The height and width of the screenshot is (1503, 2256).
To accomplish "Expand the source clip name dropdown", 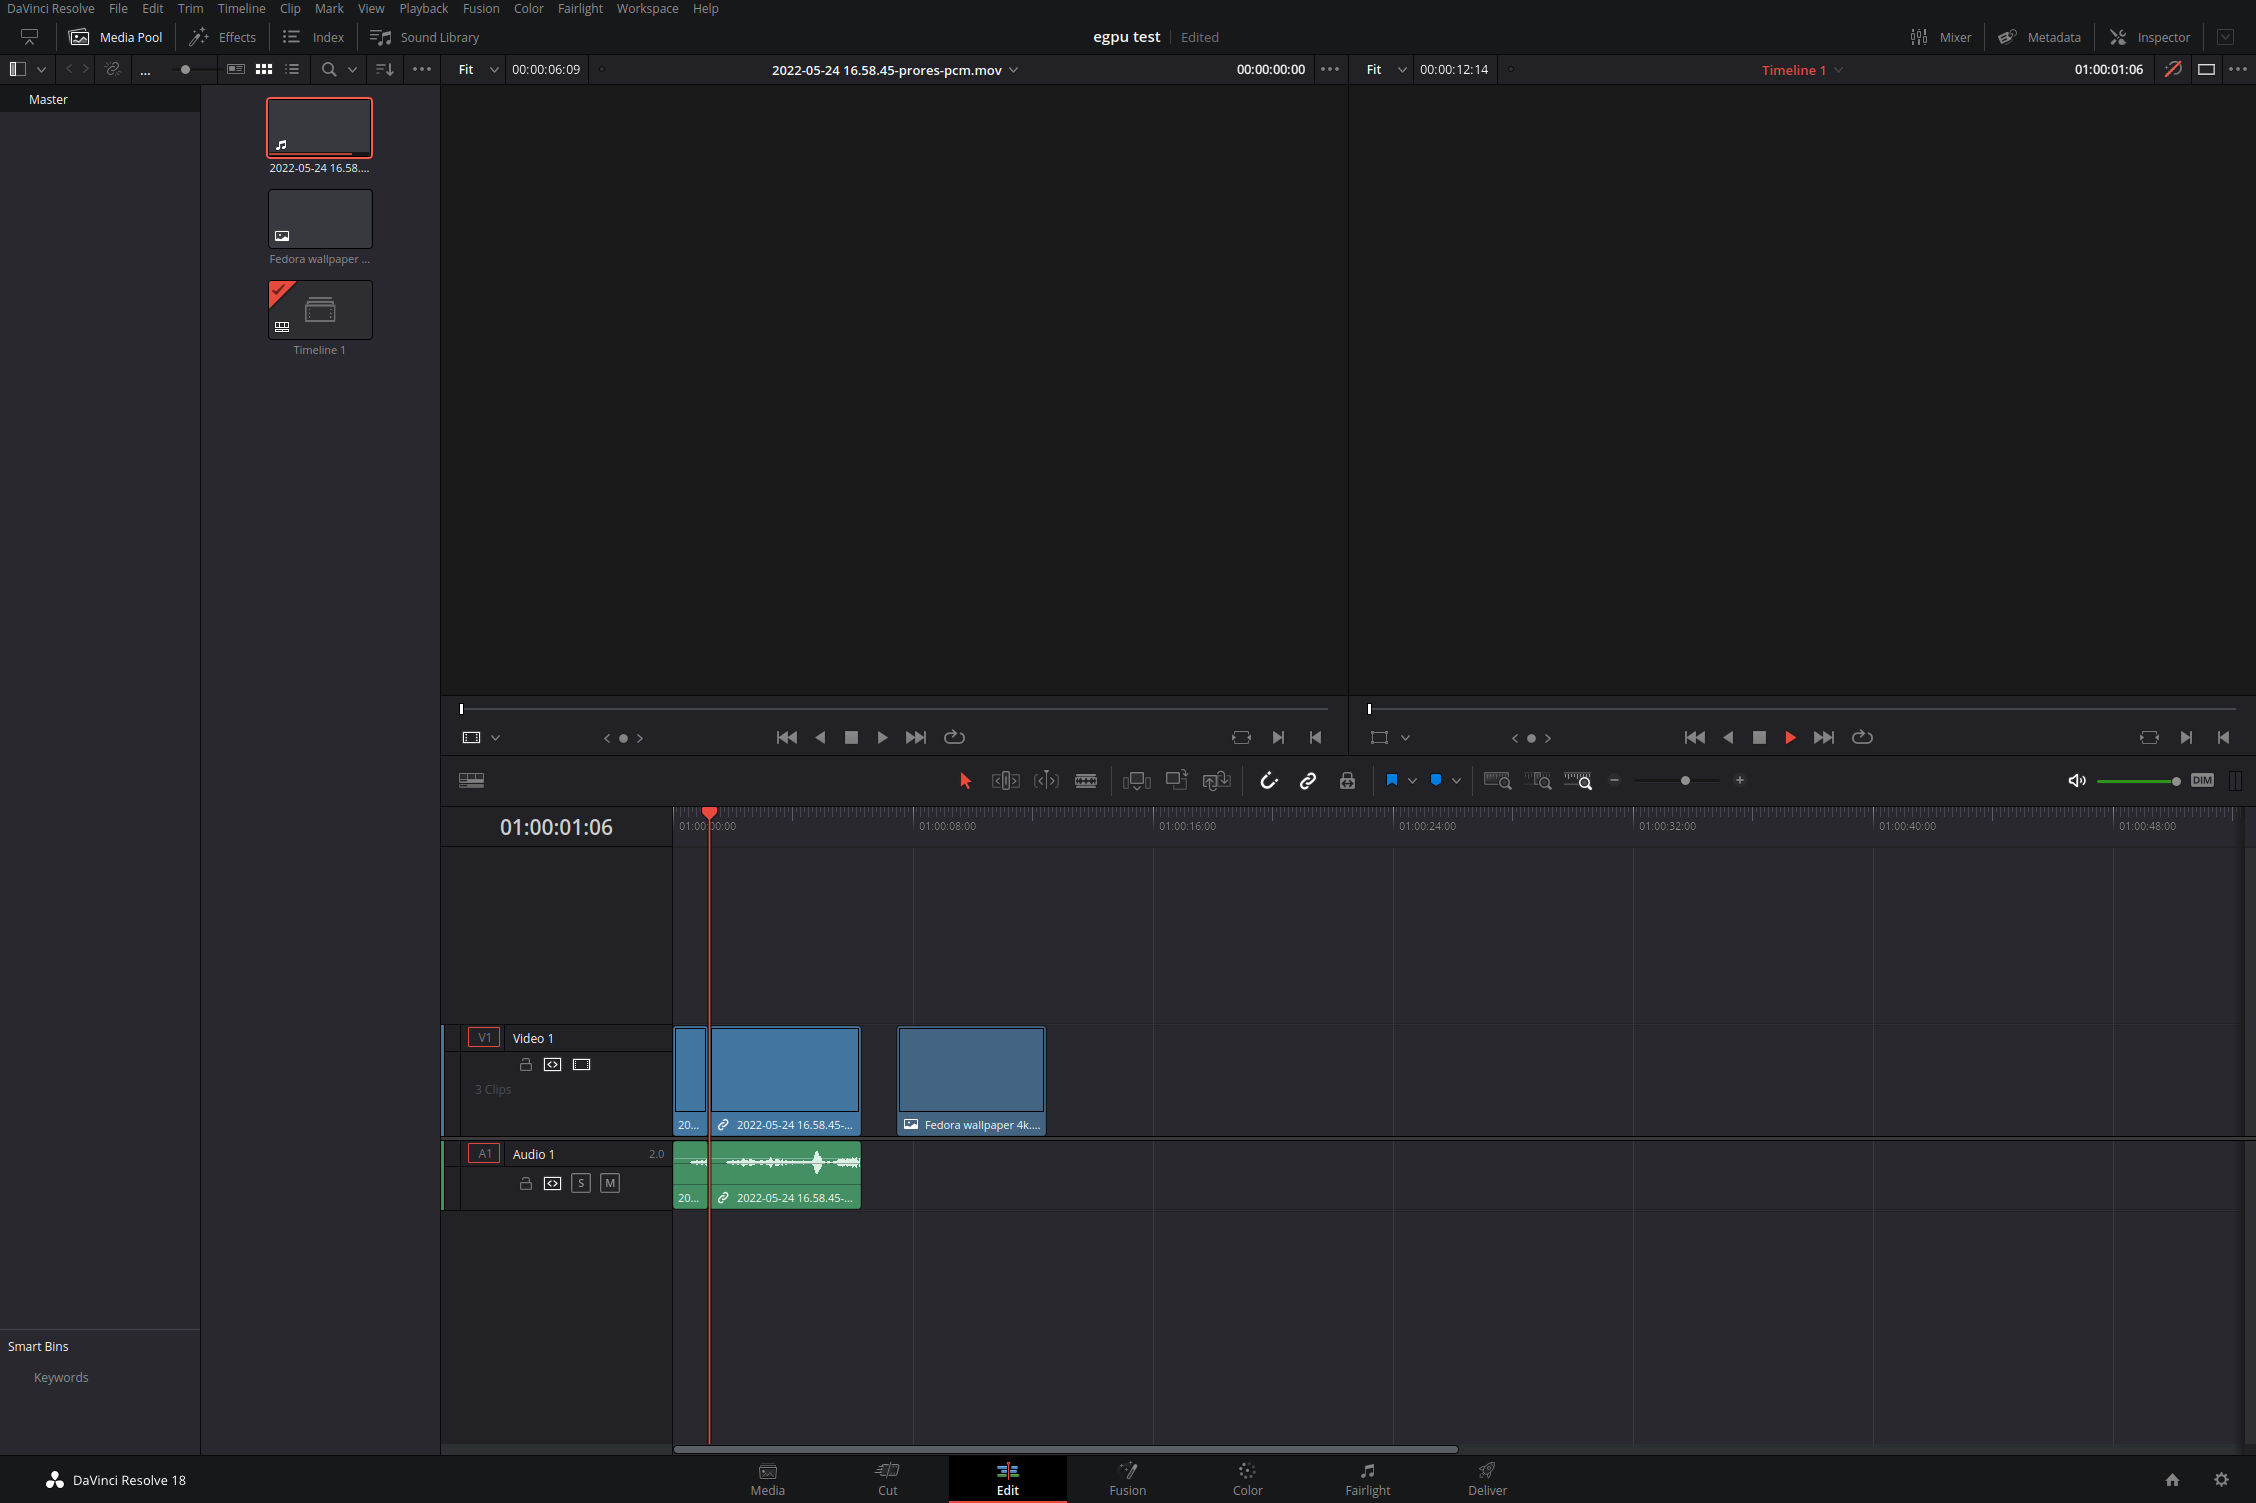I will 1014,70.
